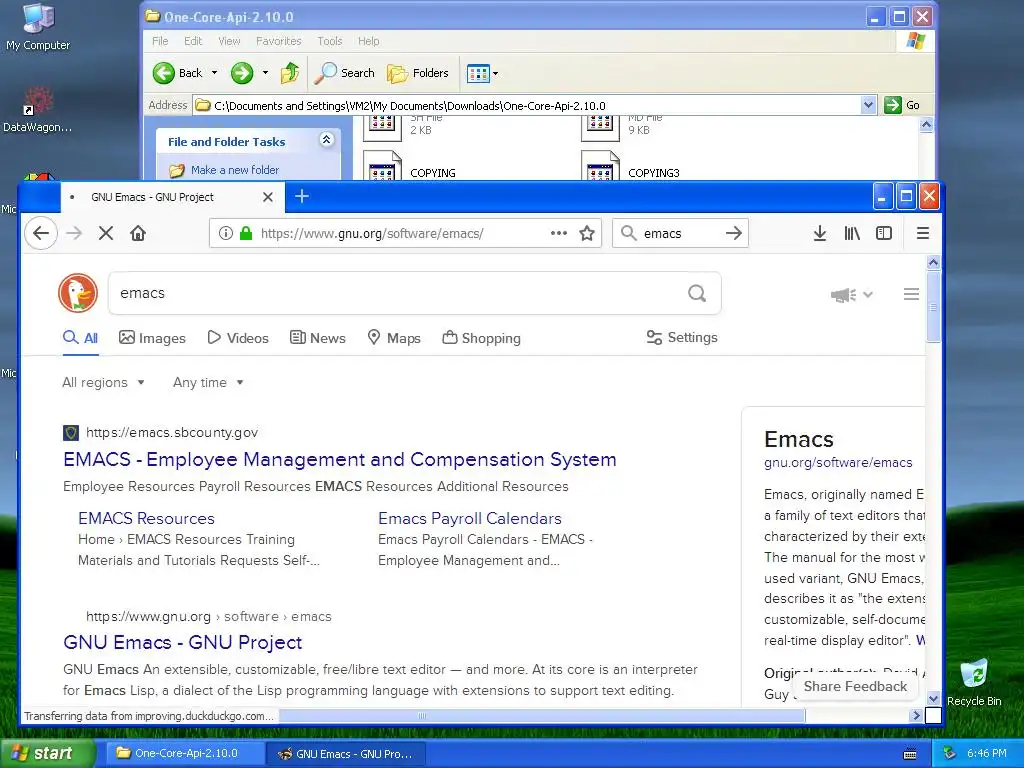Image resolution: width=1024 pixels, height=768 pixels.
Task: Open Forward history dropdown arrow in Explorer
Action: pyautogui.click(x=265, y=73)
